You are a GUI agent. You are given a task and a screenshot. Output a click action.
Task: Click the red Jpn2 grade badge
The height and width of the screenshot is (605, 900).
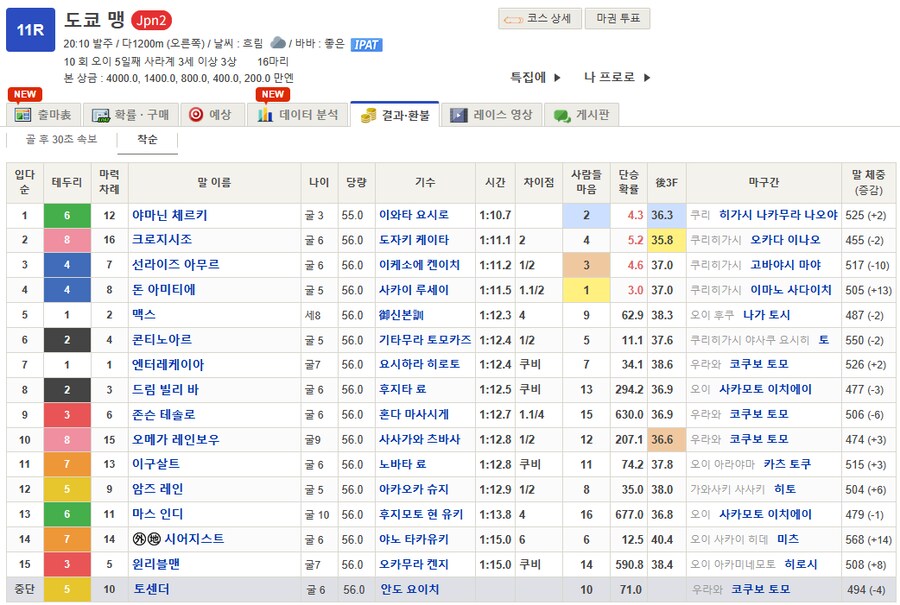[152, 20]
